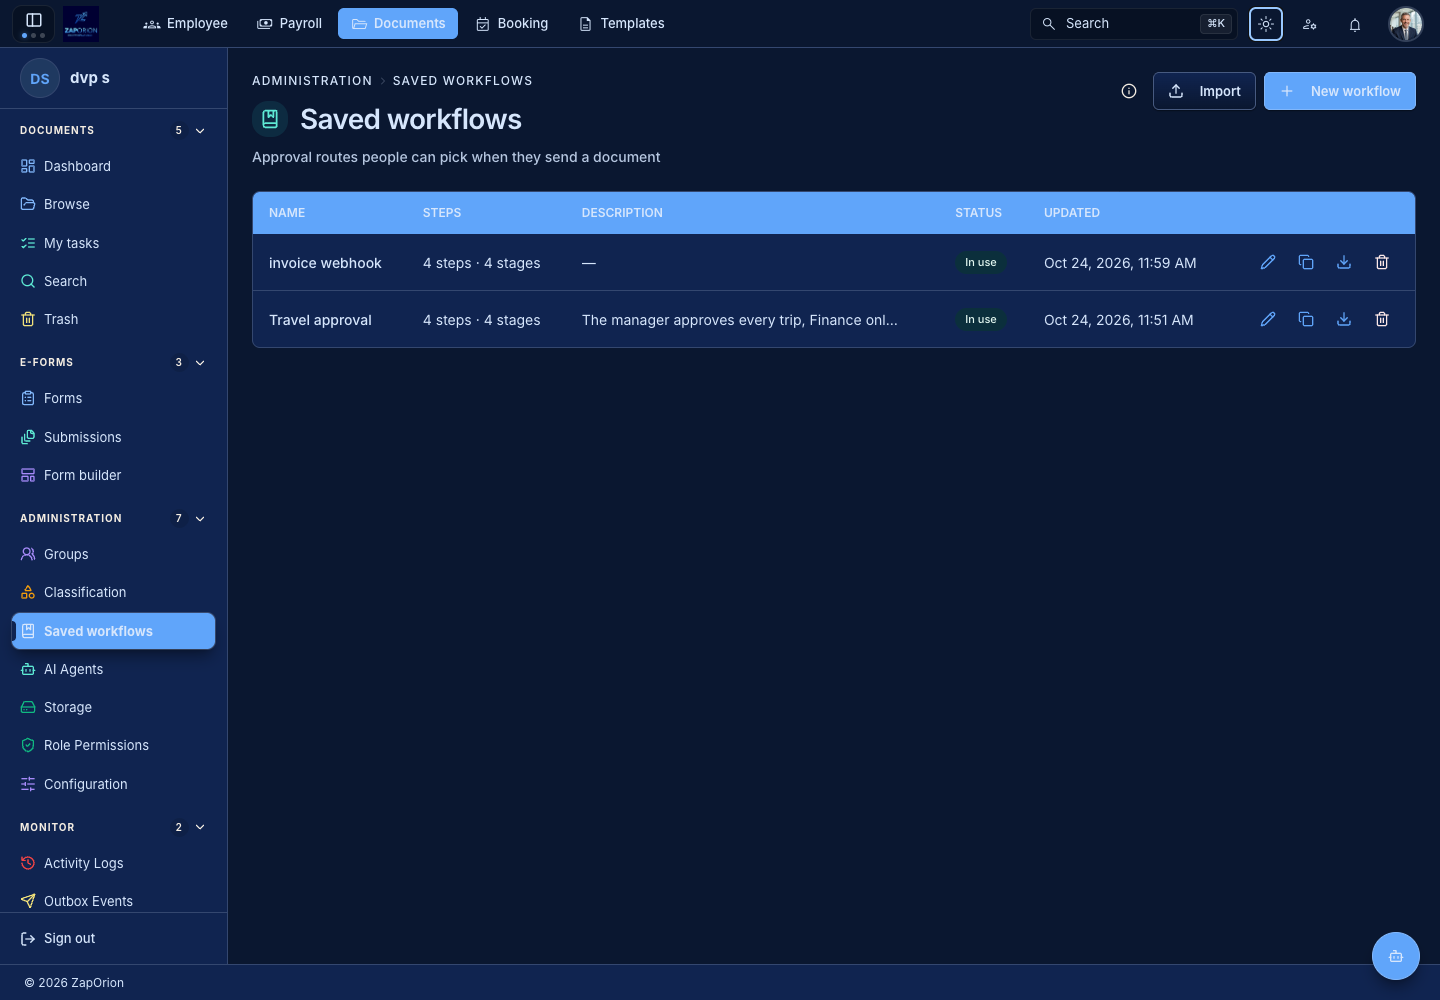Click invoice webhook's In use badge
1440x1000 pixels.
(981, 262)
